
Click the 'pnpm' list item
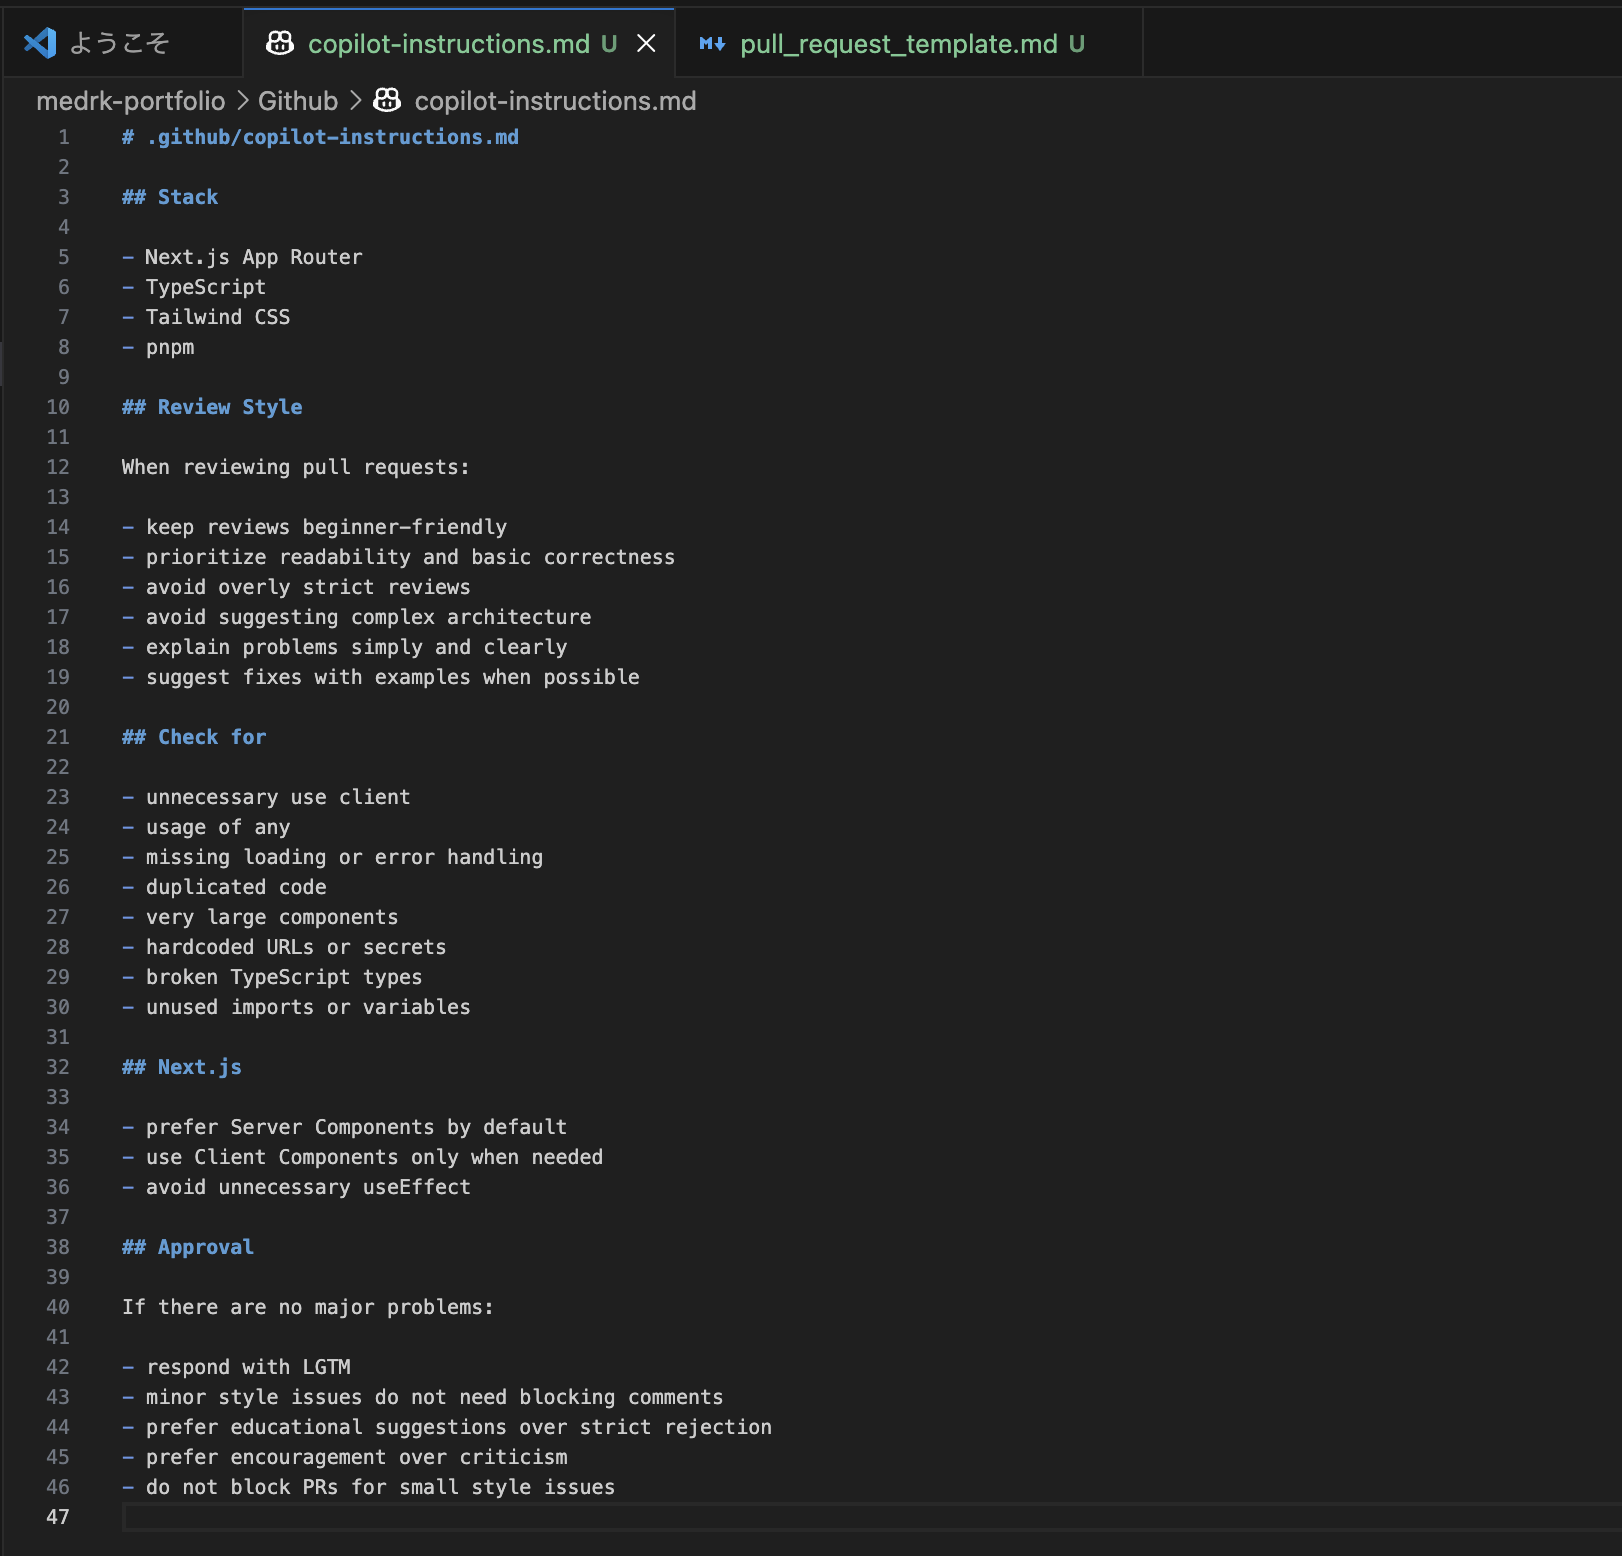coord(169,347)
